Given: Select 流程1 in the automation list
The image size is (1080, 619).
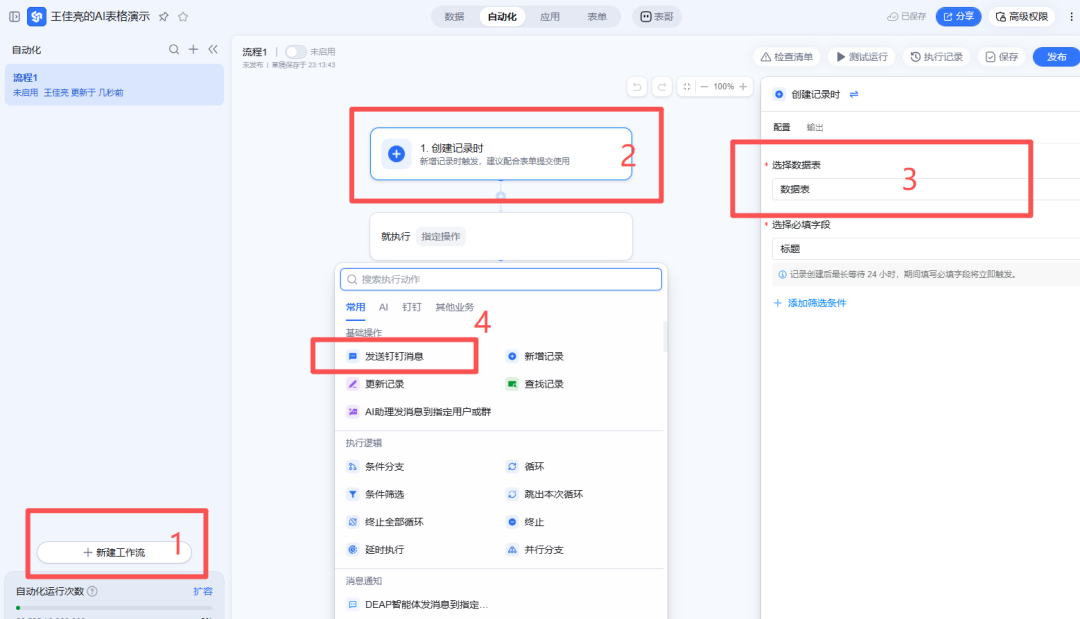Looking at the screenshot, I should 114,85.
